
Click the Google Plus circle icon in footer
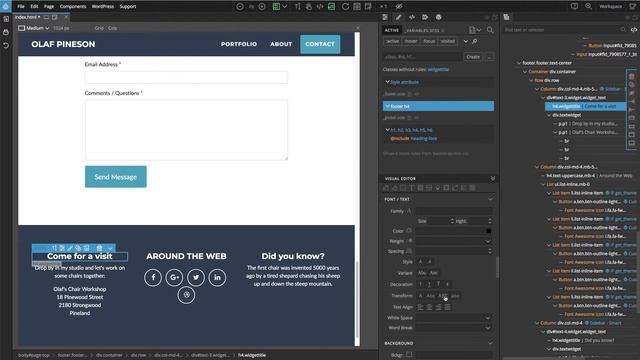click(x=174, y=278)
